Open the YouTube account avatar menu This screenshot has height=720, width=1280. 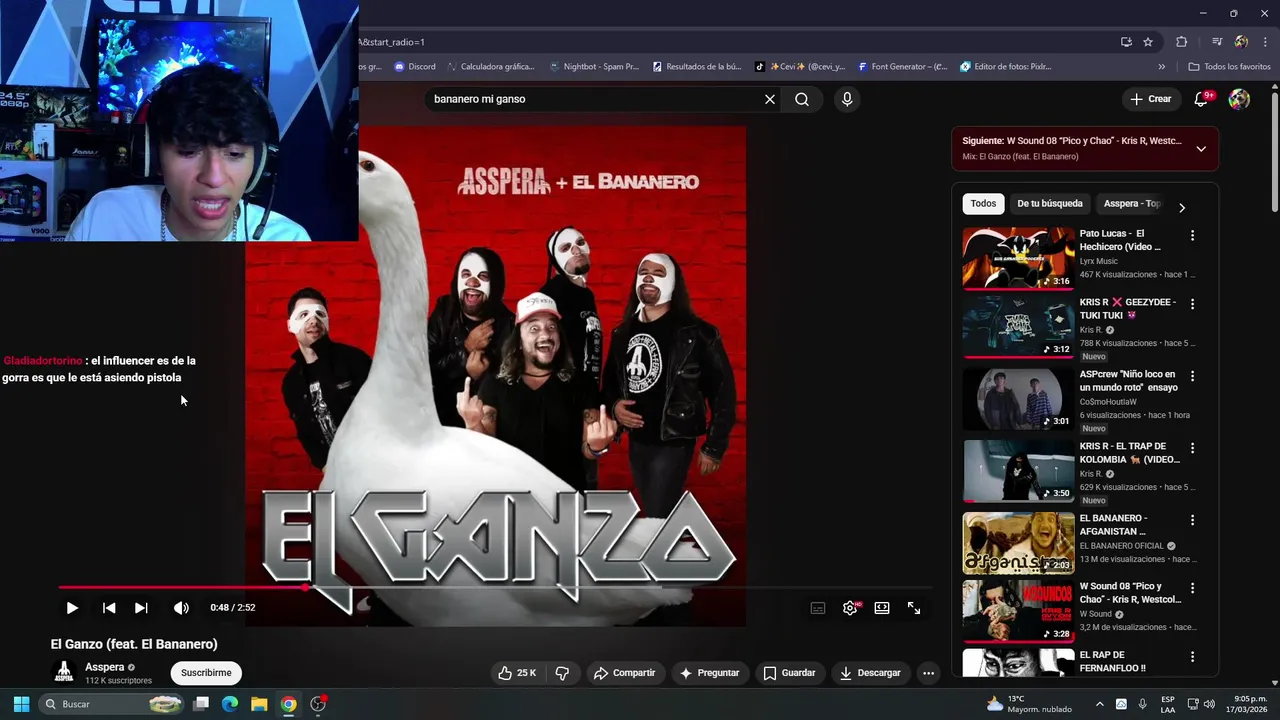pyautogui.click(x=1239, y=99)
